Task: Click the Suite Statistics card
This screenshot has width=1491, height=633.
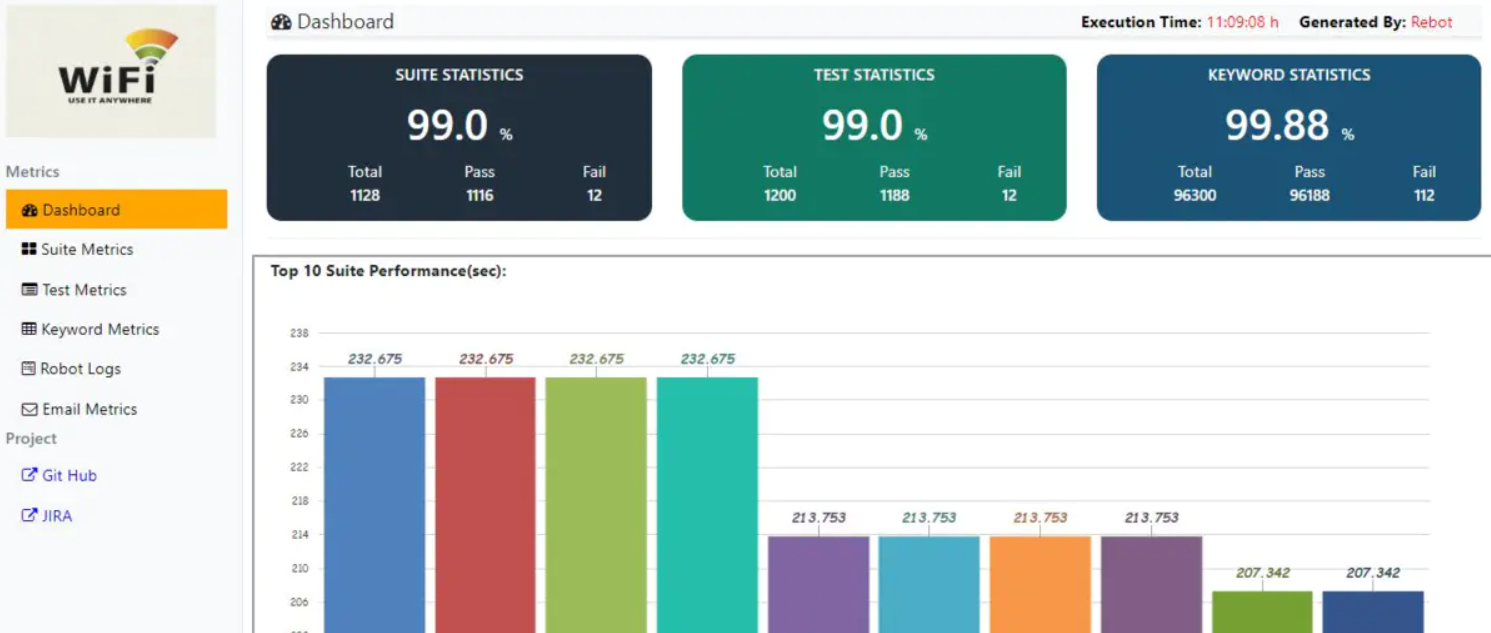Action: (458, 136)
